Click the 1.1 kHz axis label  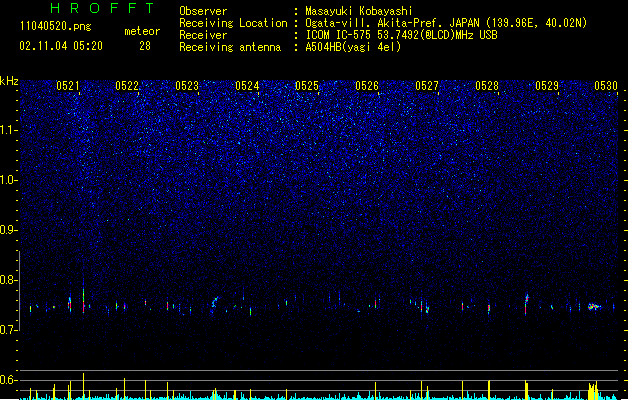pyautogui.click(x=9, y=130)
